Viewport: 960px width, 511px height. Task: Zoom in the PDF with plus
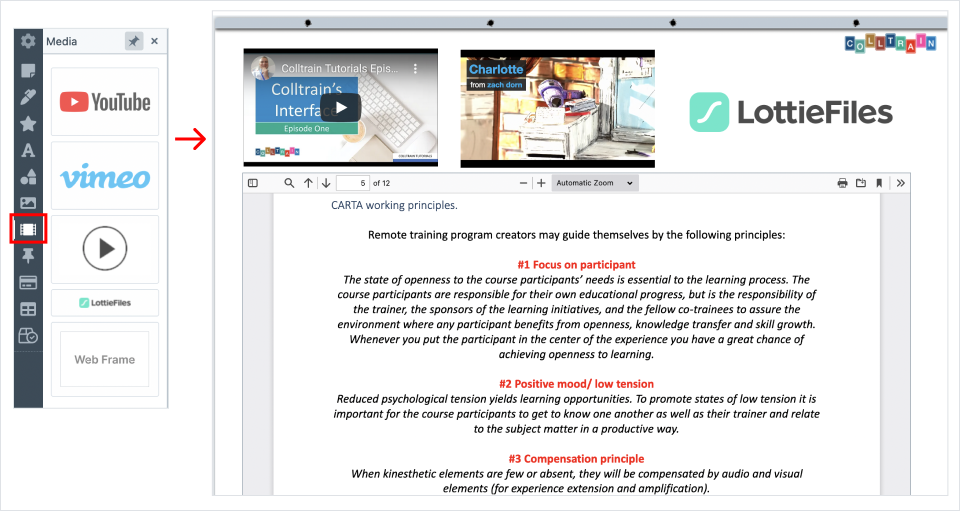(541, 183)
